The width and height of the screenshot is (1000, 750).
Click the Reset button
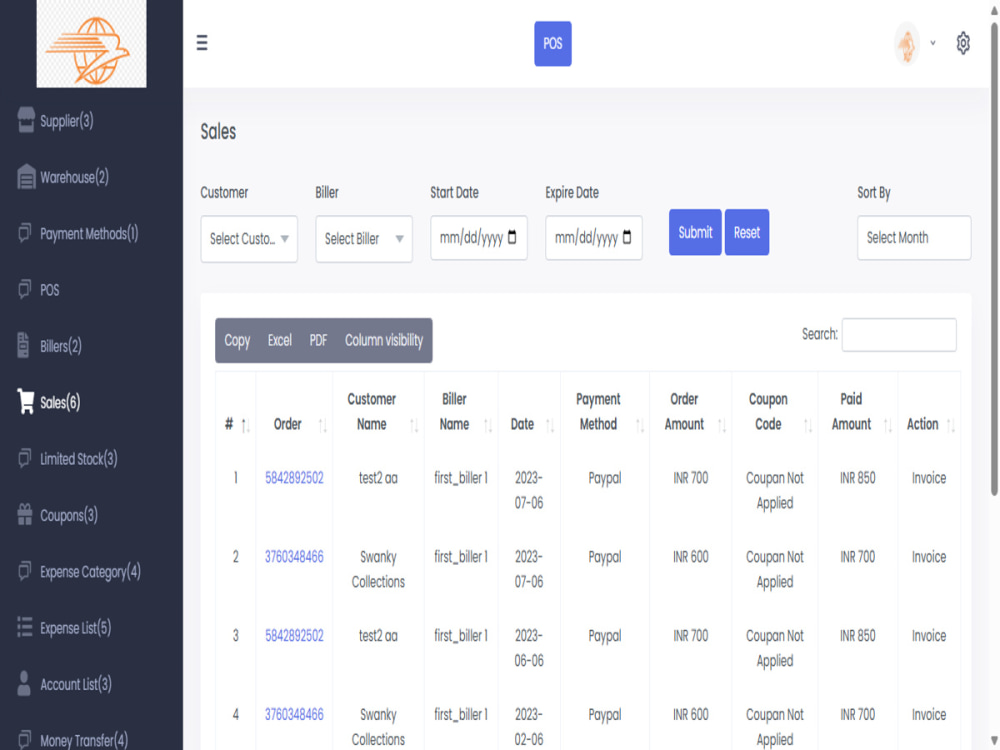(x=746, y=232)
